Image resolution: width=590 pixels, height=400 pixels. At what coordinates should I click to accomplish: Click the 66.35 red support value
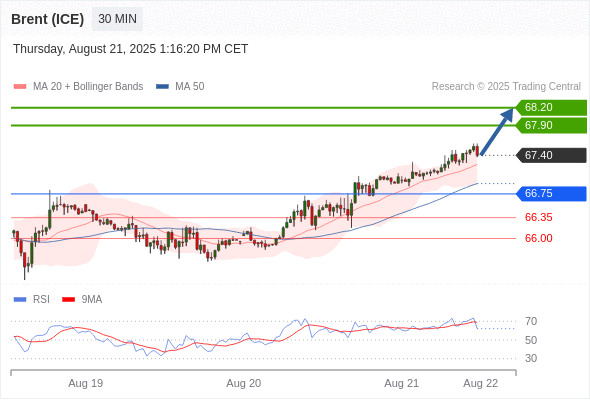tap(538, 217)
